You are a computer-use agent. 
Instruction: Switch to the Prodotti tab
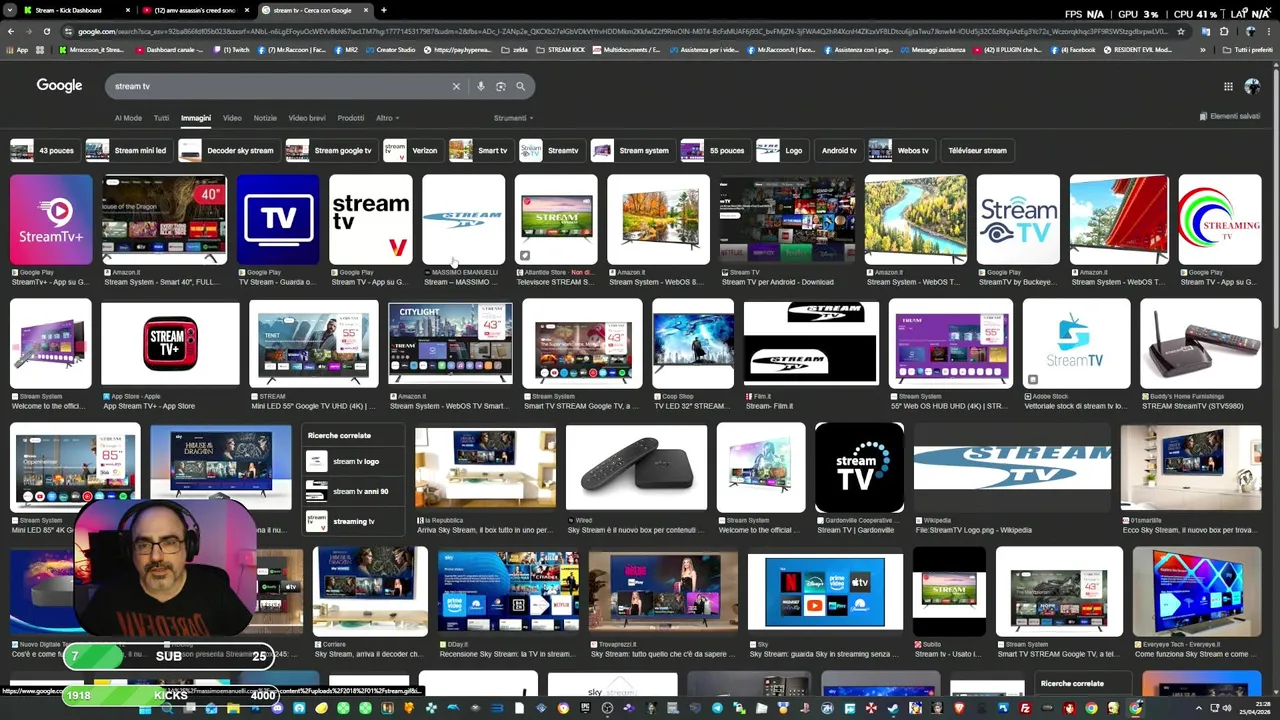coord(351,118)
